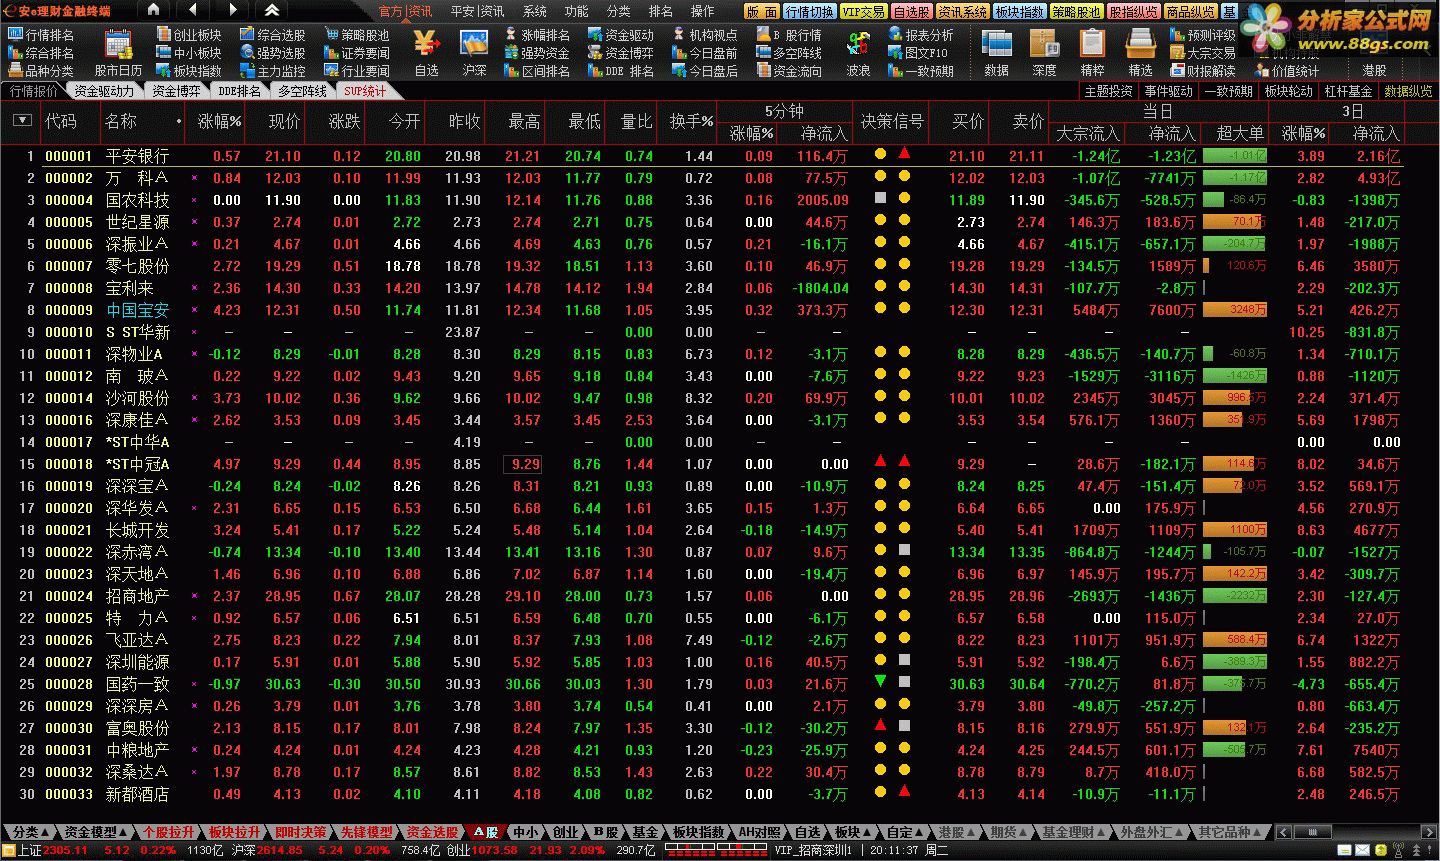This screenshot has width=1440, height=861.
Task: Open the 系统 menu
Action: pos(535,11)
